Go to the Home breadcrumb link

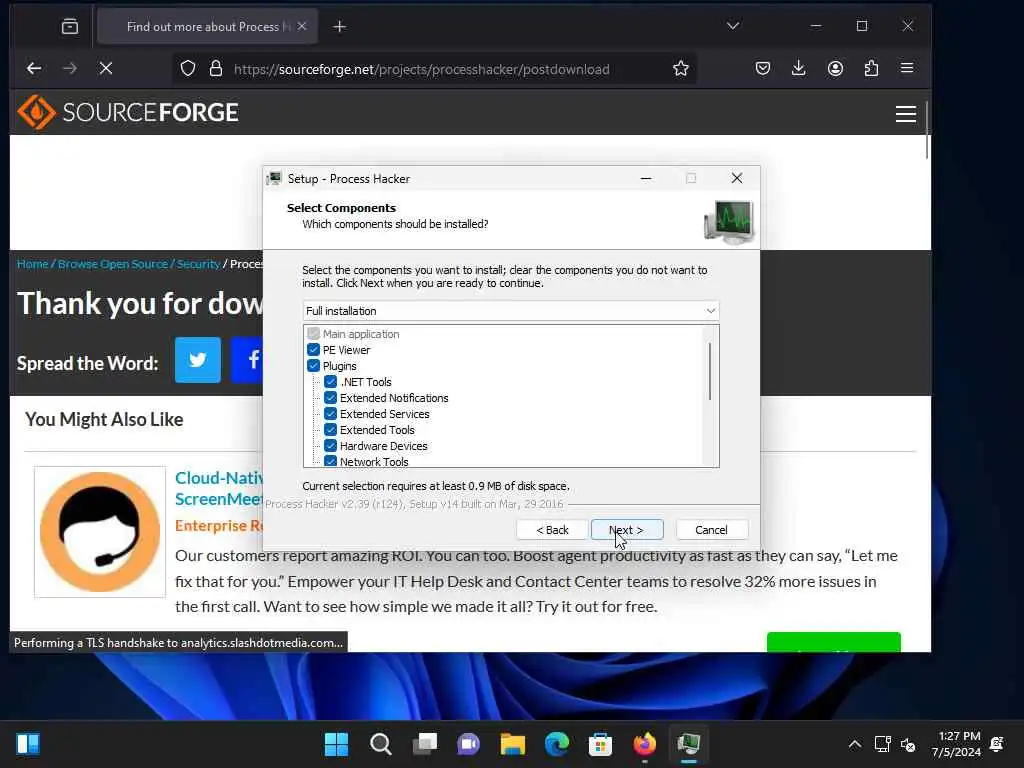tap(33, 264)
